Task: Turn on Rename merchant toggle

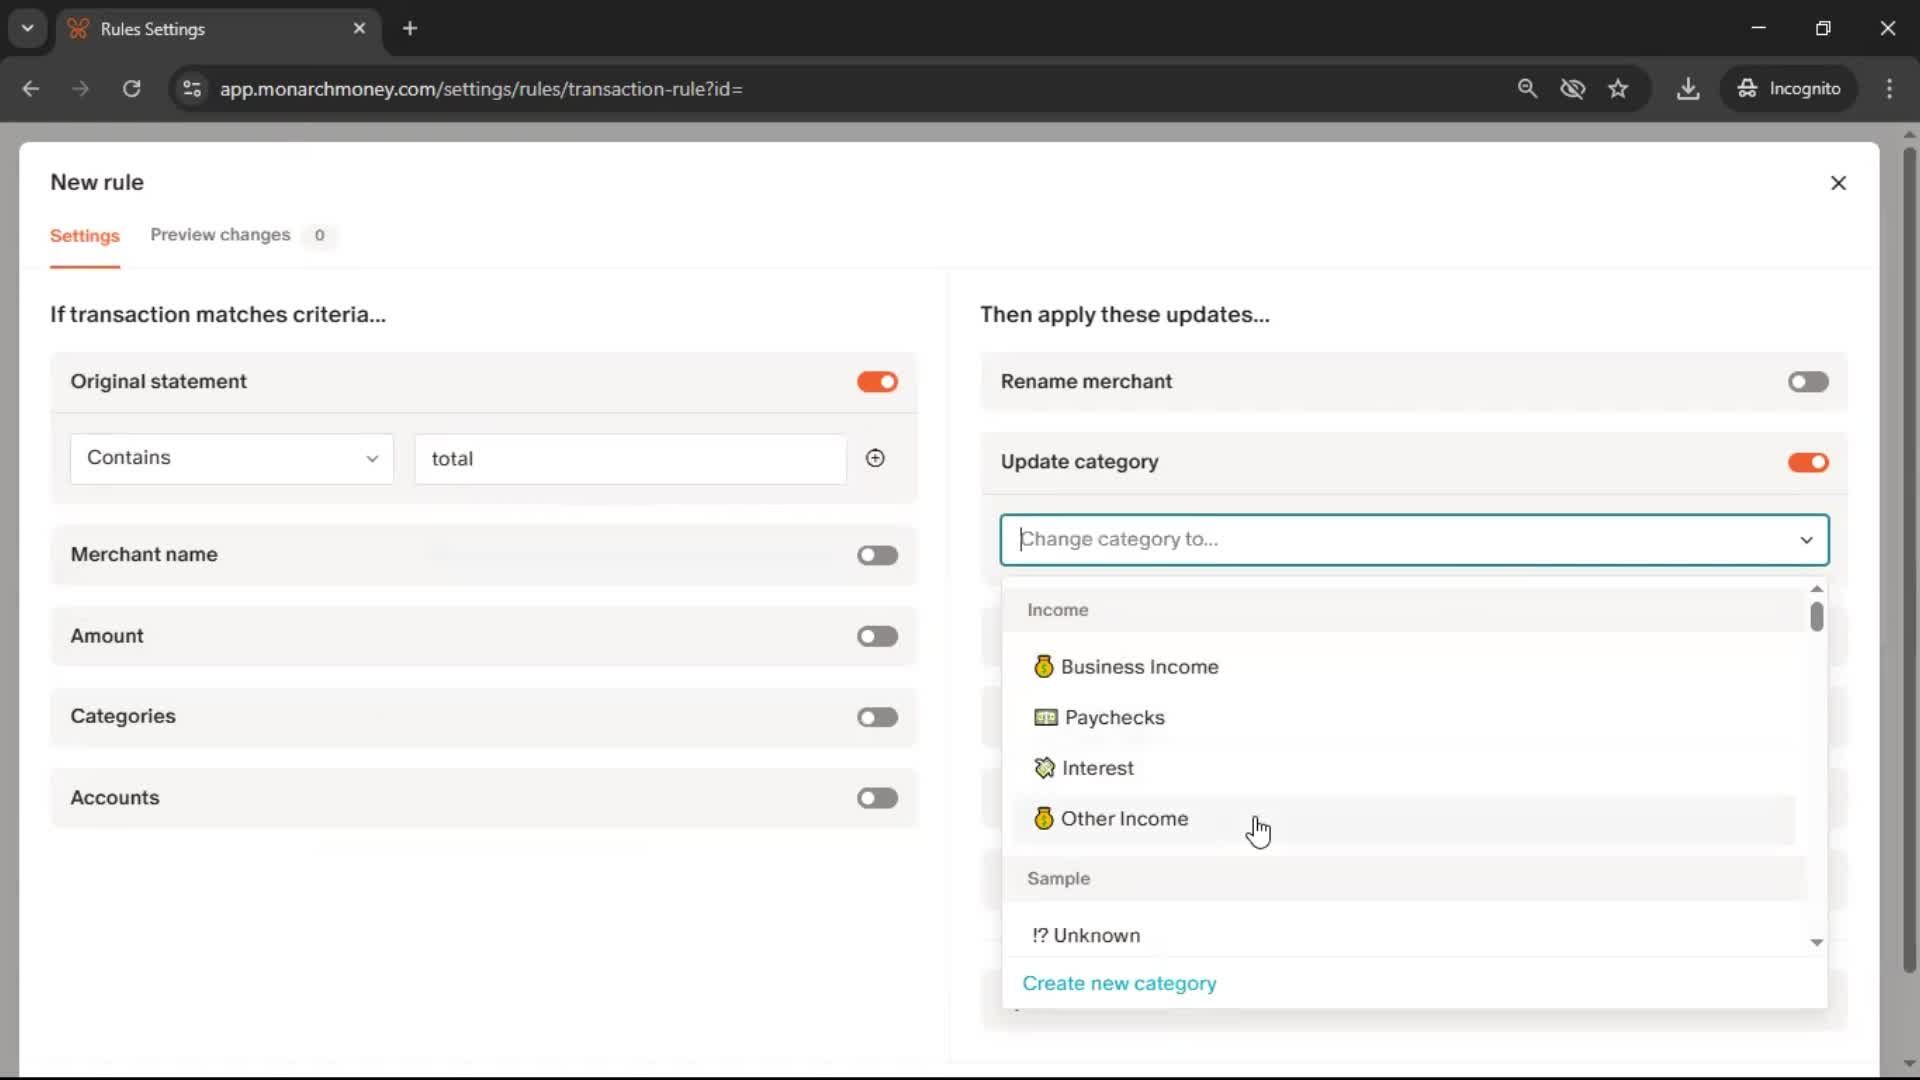Action: pos(1808,382)
